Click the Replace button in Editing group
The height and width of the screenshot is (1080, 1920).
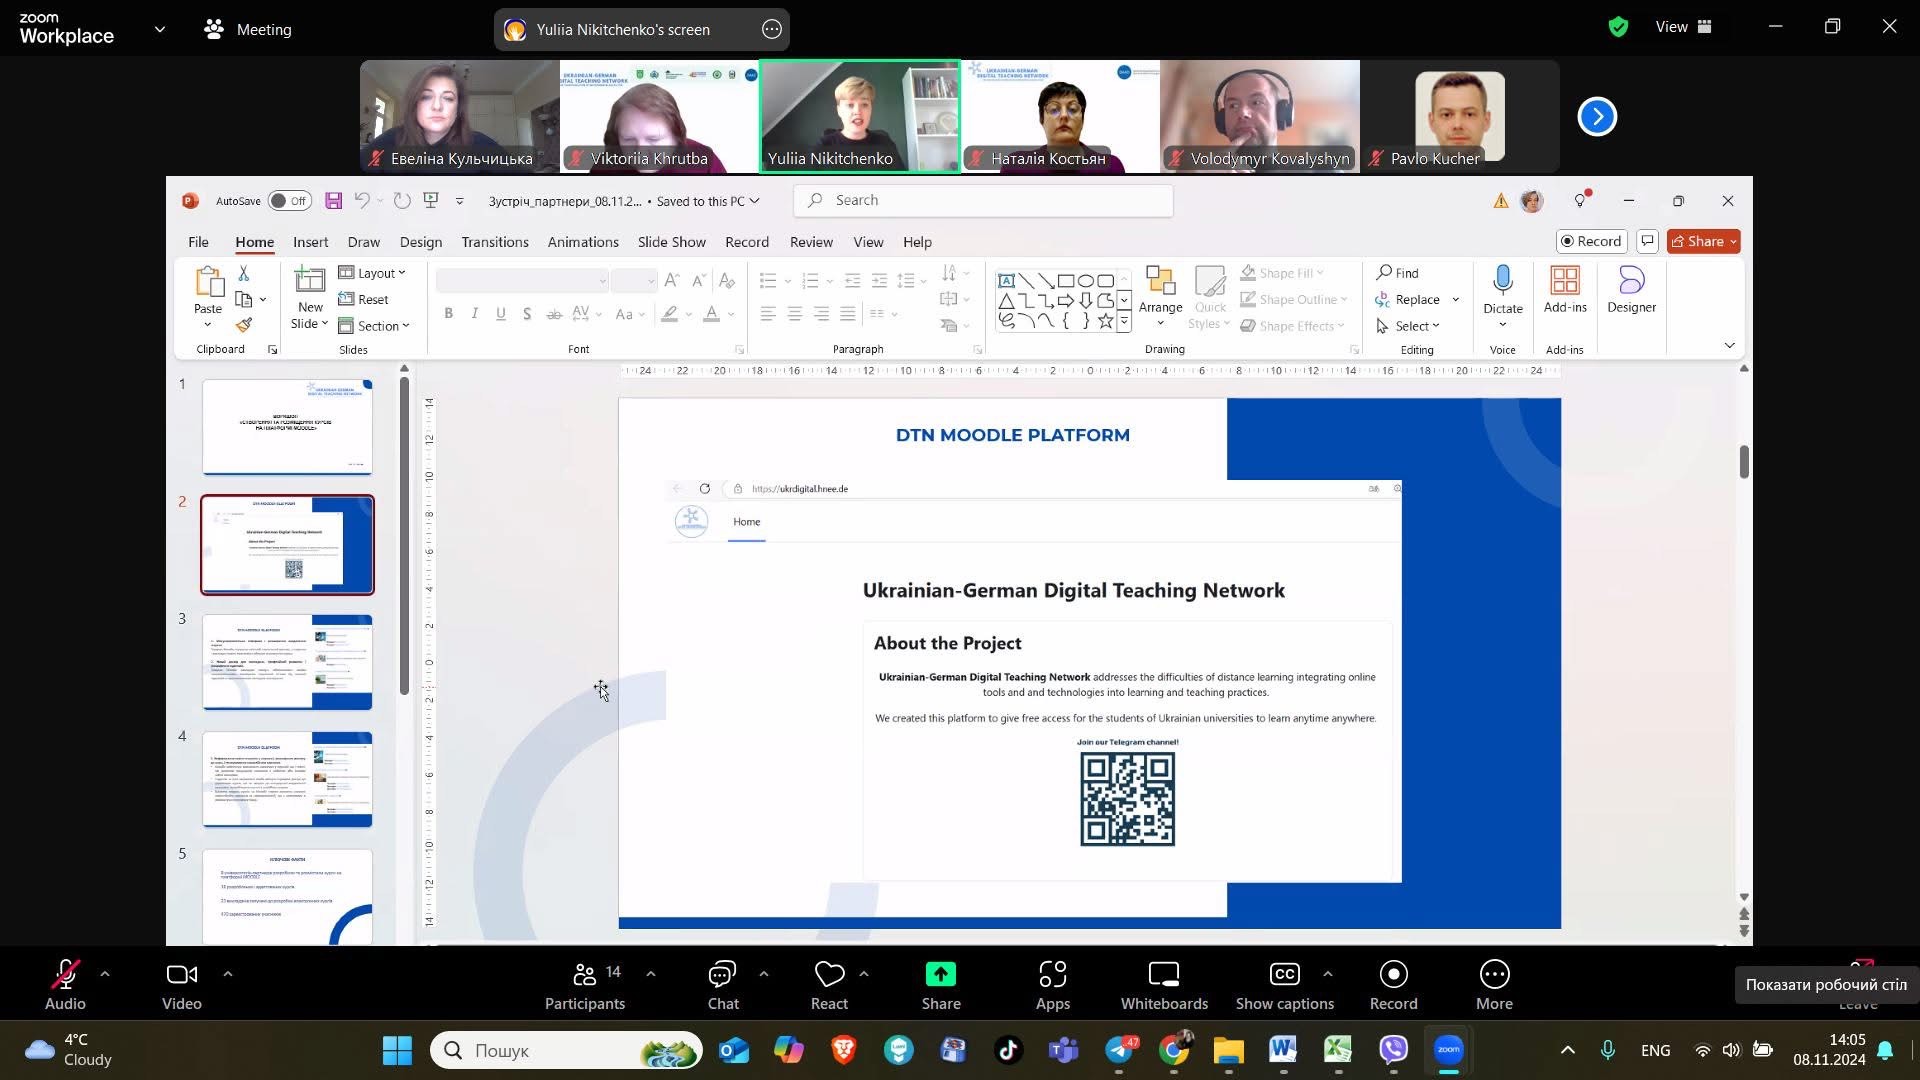[x=1408, y=299]
